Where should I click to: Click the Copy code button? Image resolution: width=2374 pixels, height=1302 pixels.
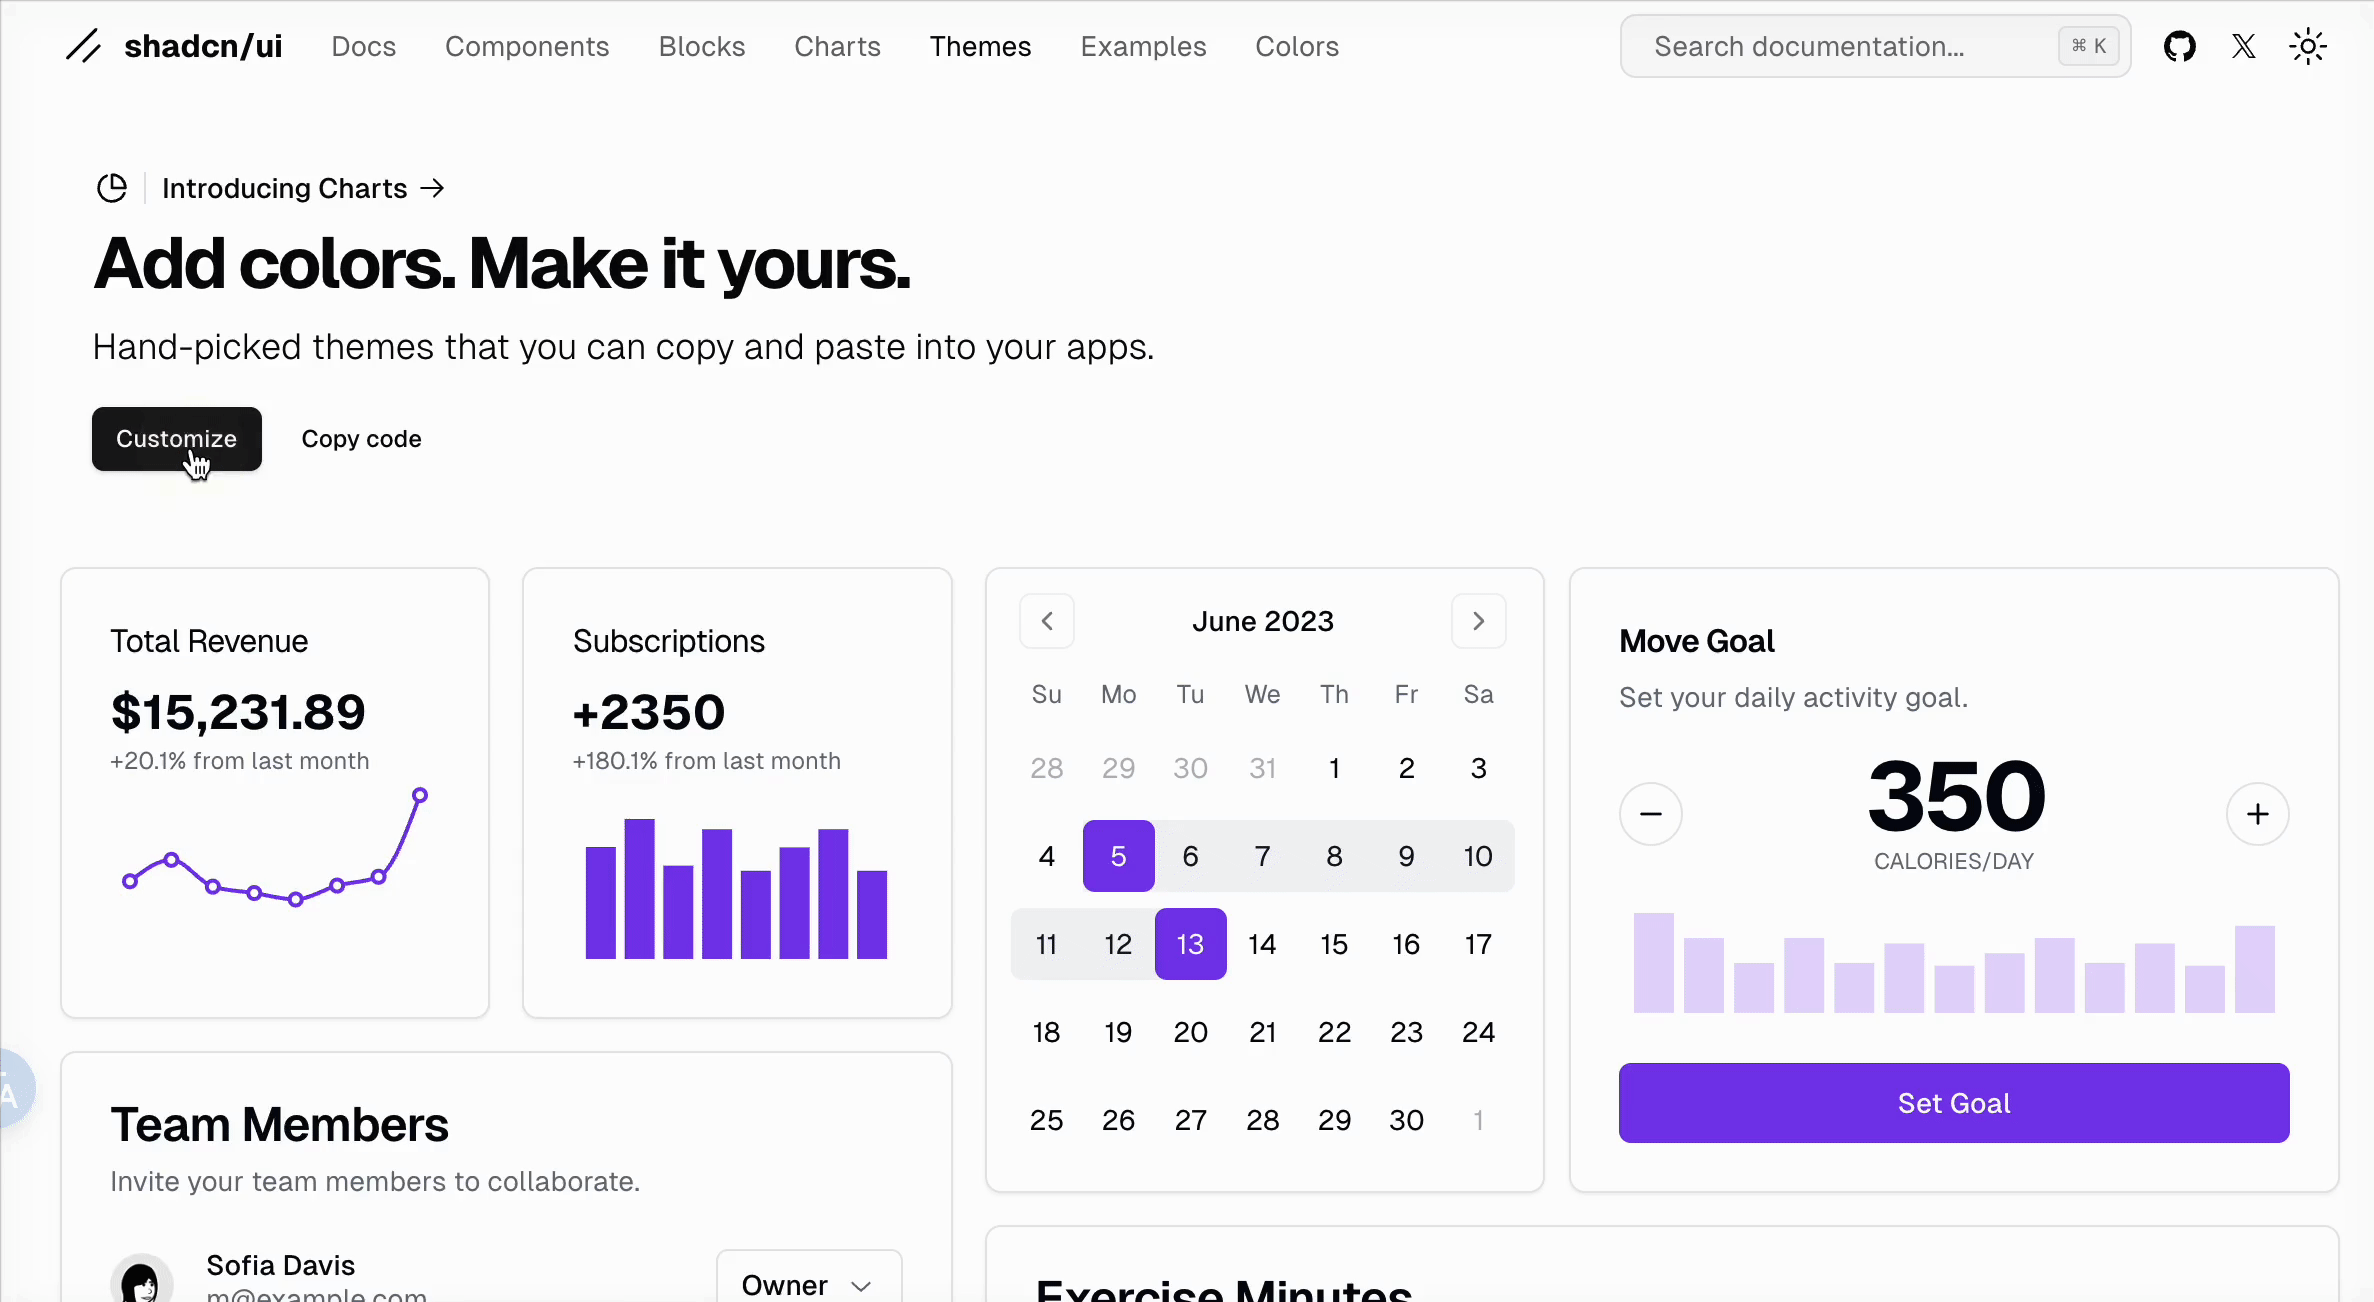coord(361,439)
